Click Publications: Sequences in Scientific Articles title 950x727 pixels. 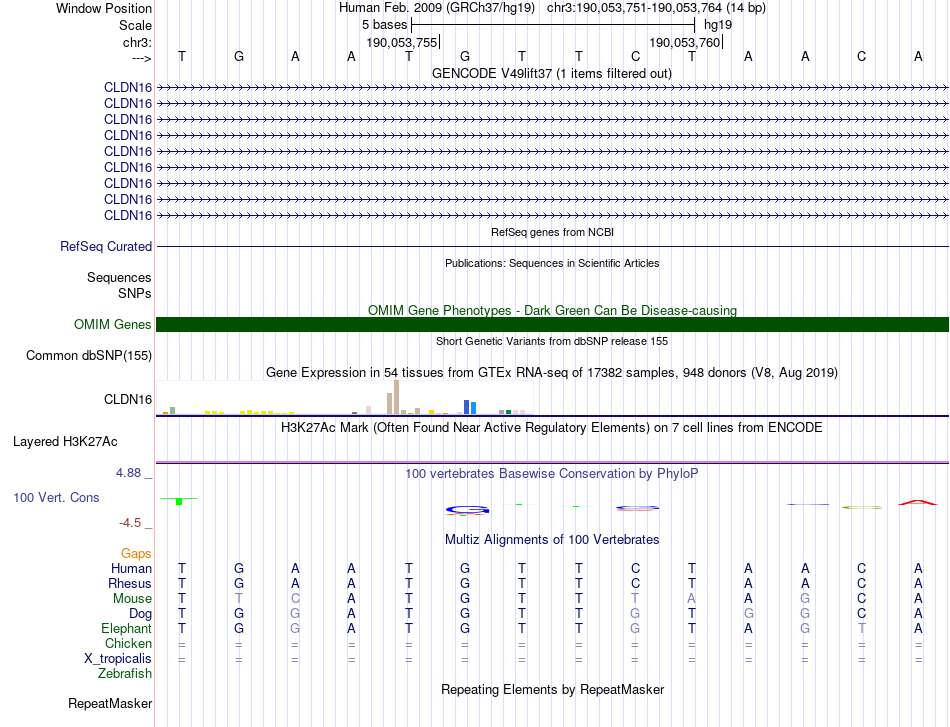[552, 263]
